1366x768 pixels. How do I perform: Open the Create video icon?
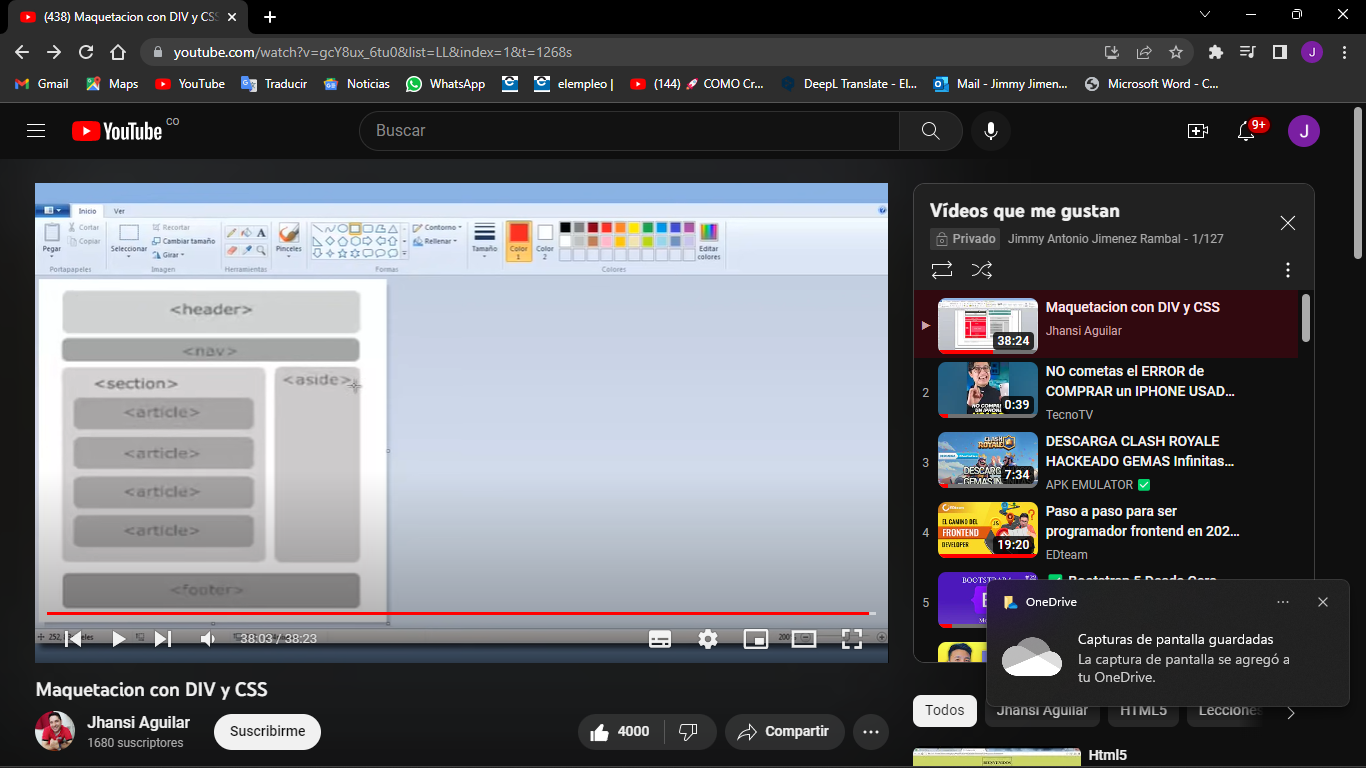(1197, 131)
